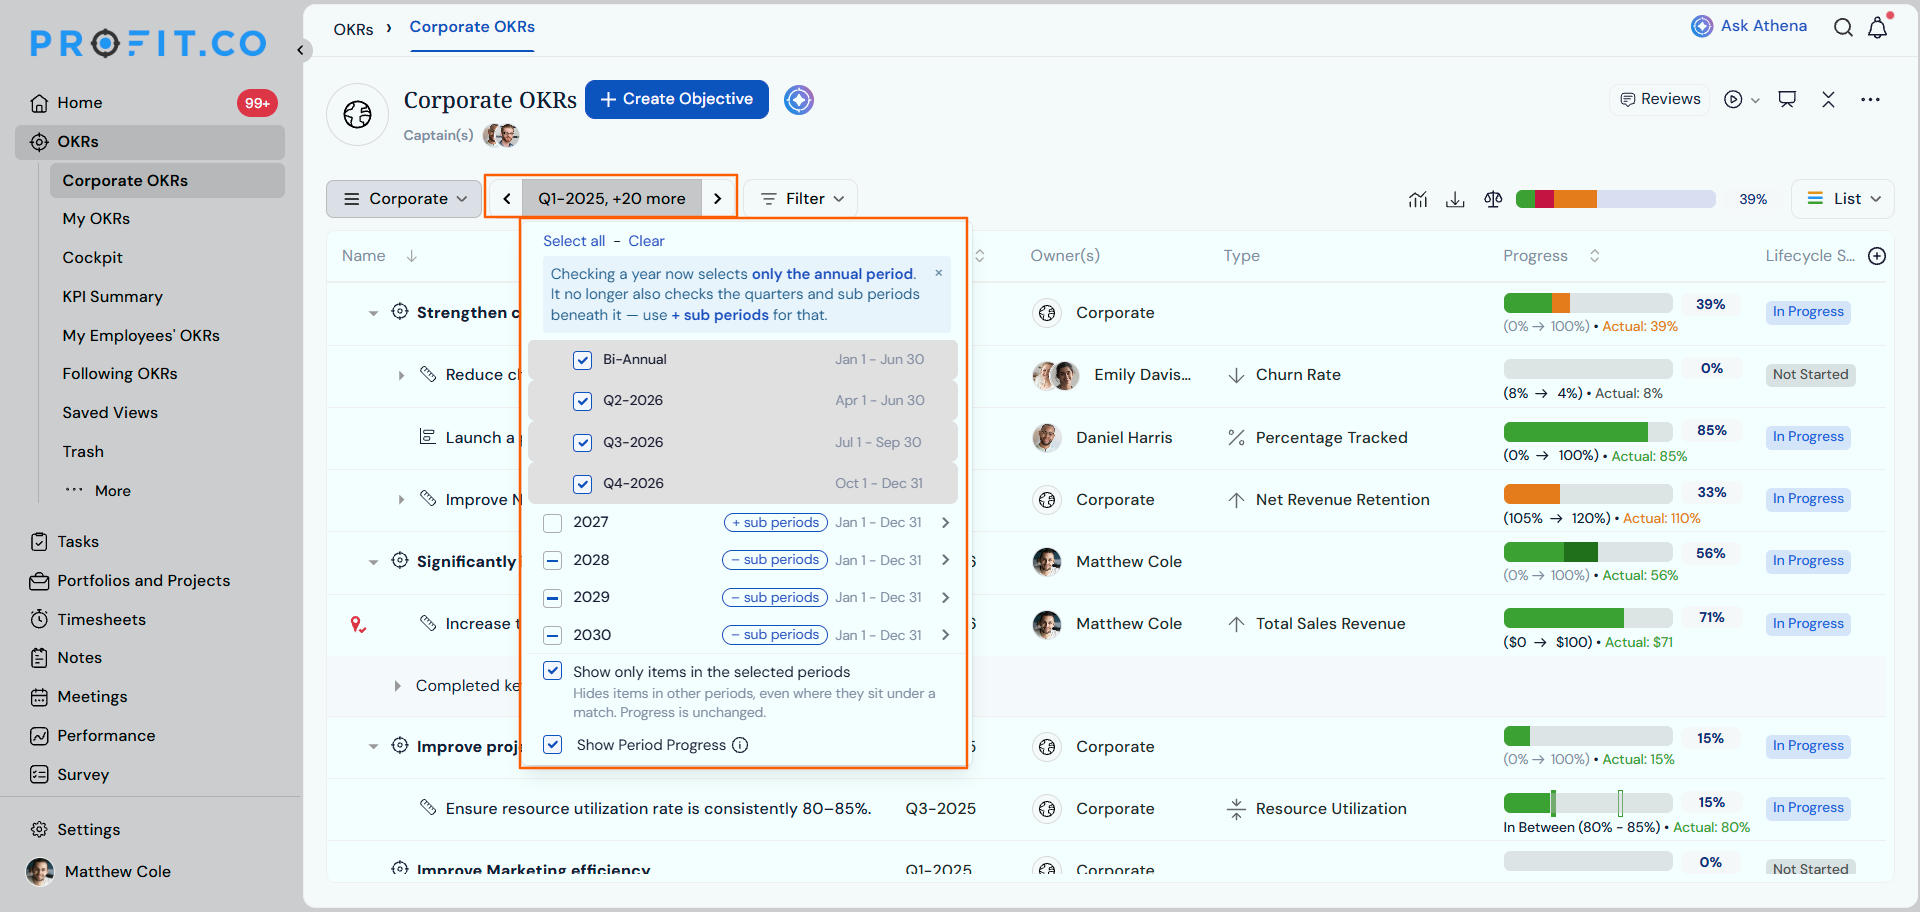This screenshot has height=912, width=1920.
Task: Click the Create Objective button
Action: pyautogui.click(x=677, y=99)
